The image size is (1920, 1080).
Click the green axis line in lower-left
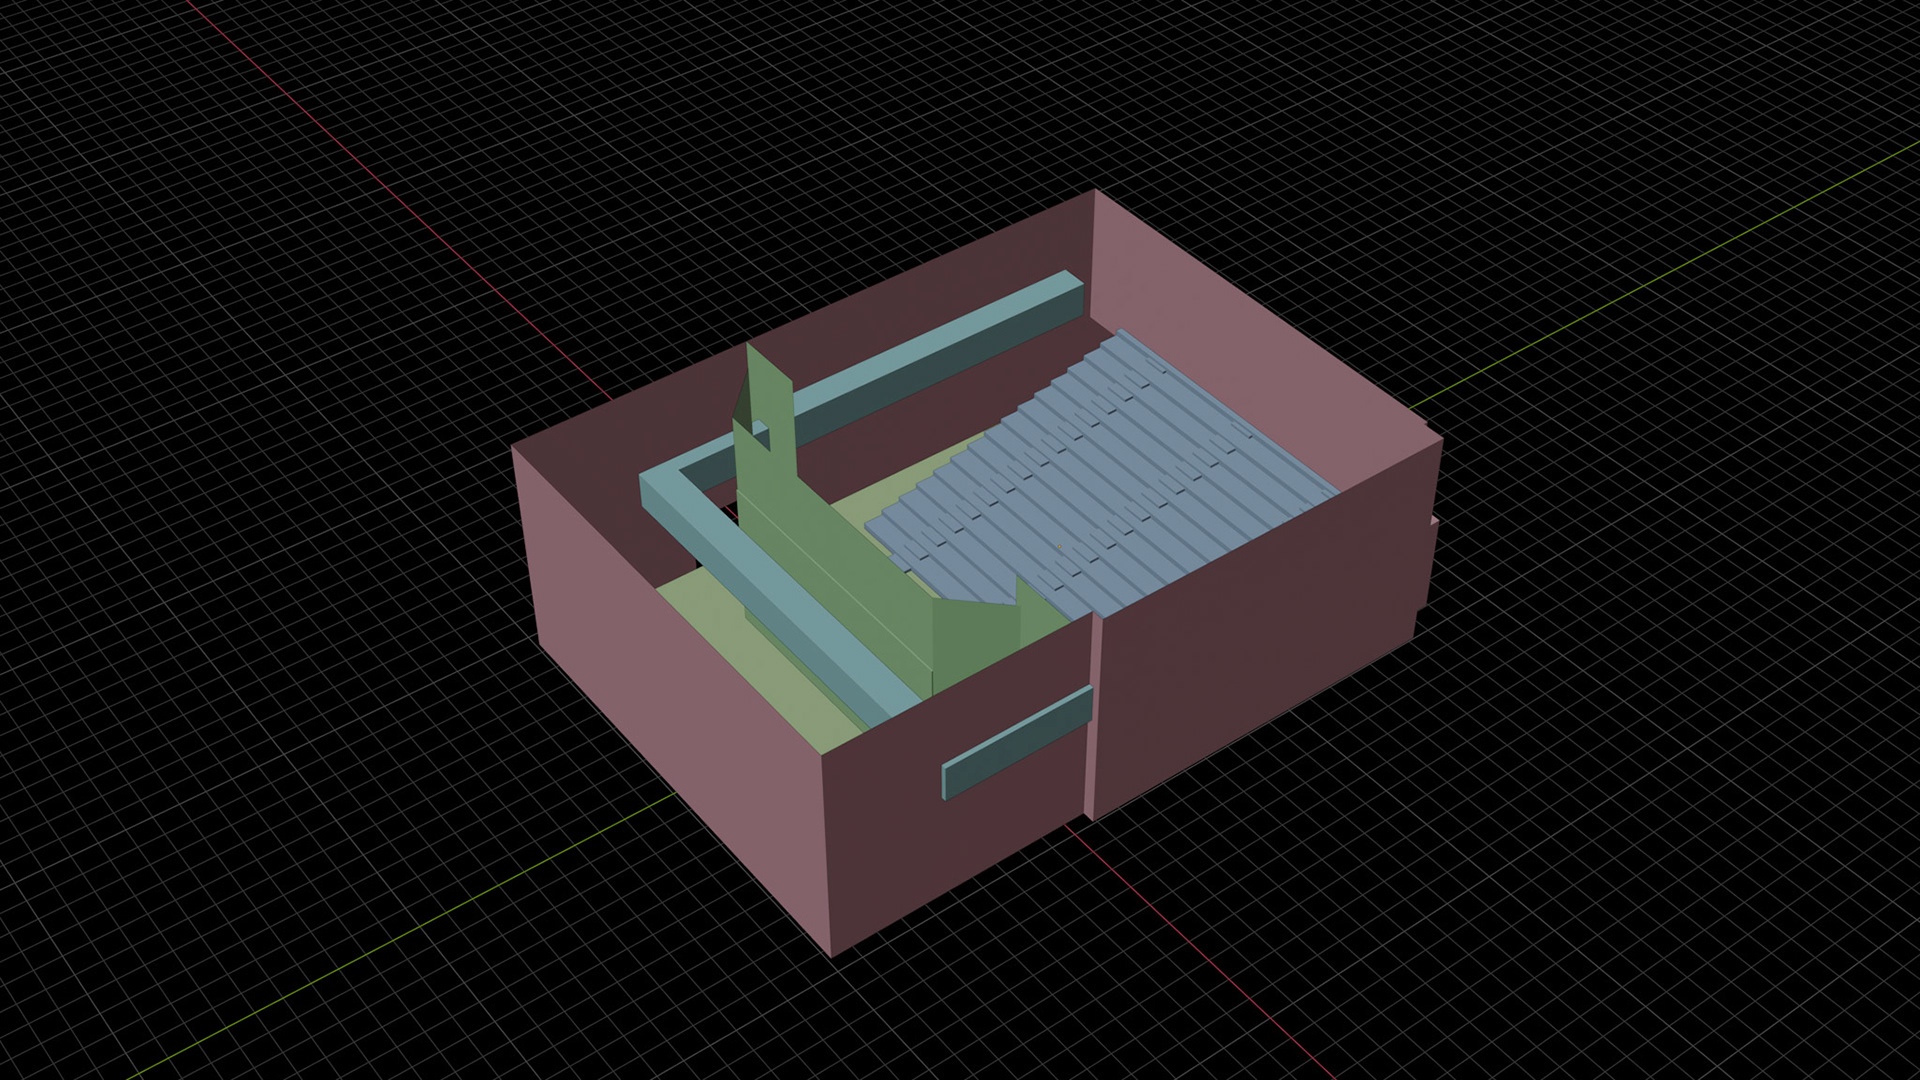[400, 935]
